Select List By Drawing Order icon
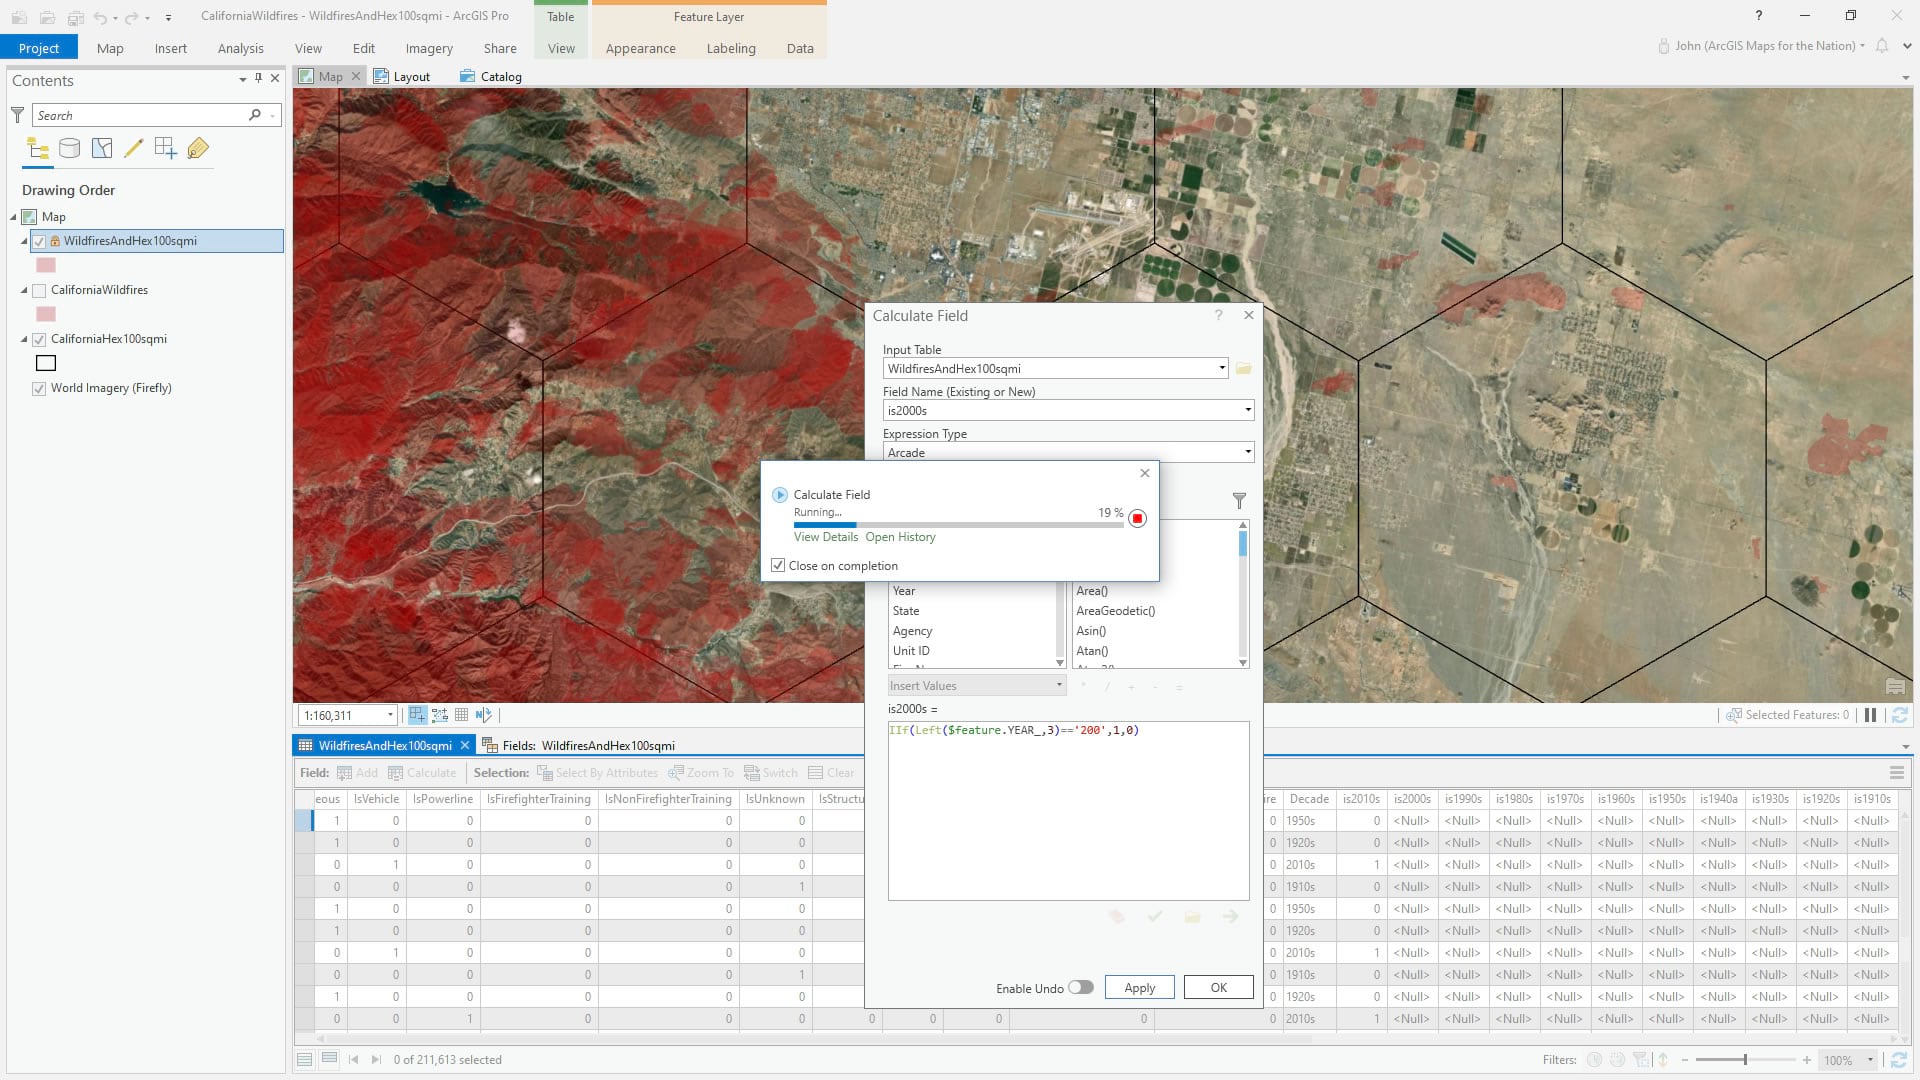The height and width of the screenshot is (1080, 1920). [38, 149]
